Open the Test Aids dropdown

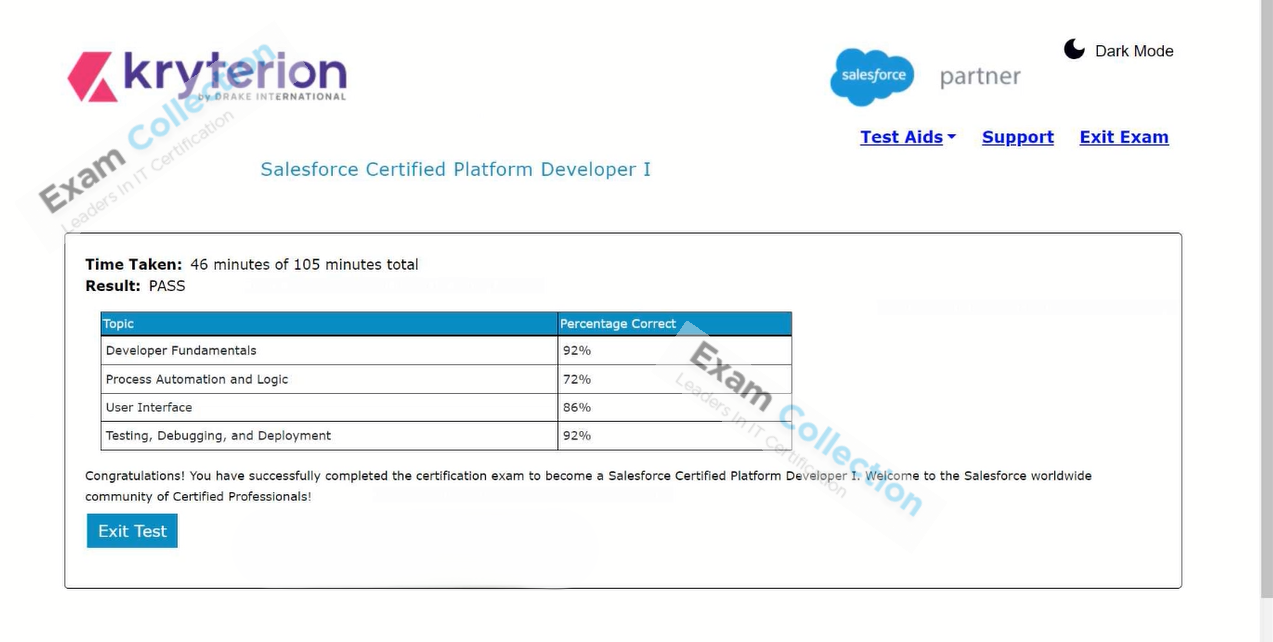click(x=908, y=137)
